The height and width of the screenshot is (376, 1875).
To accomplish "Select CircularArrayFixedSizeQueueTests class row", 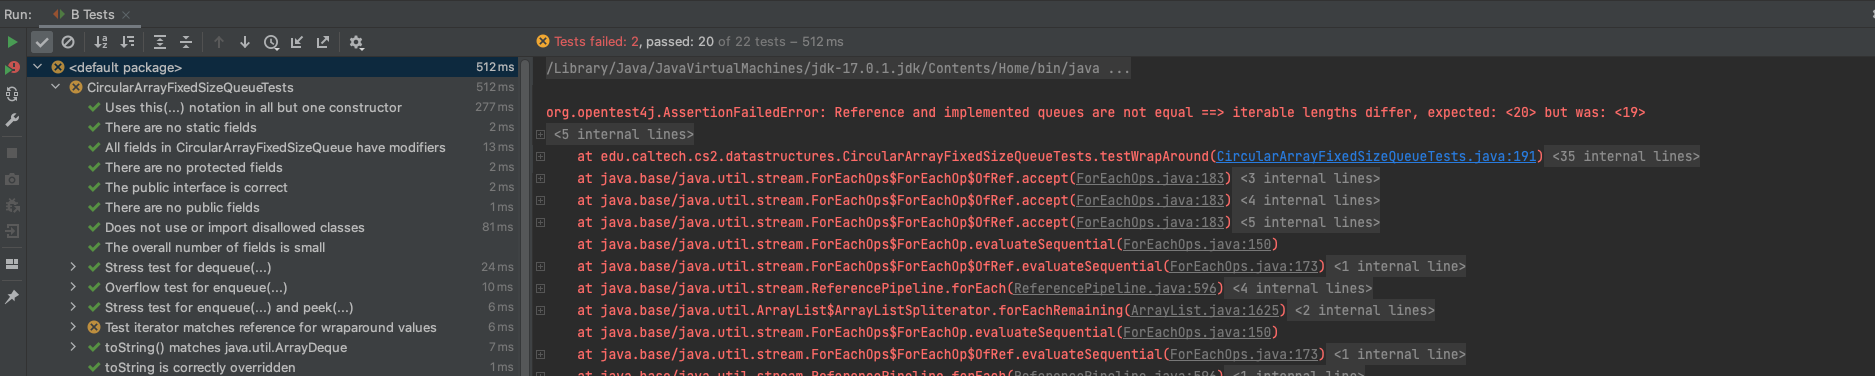I will pos(273,87).
